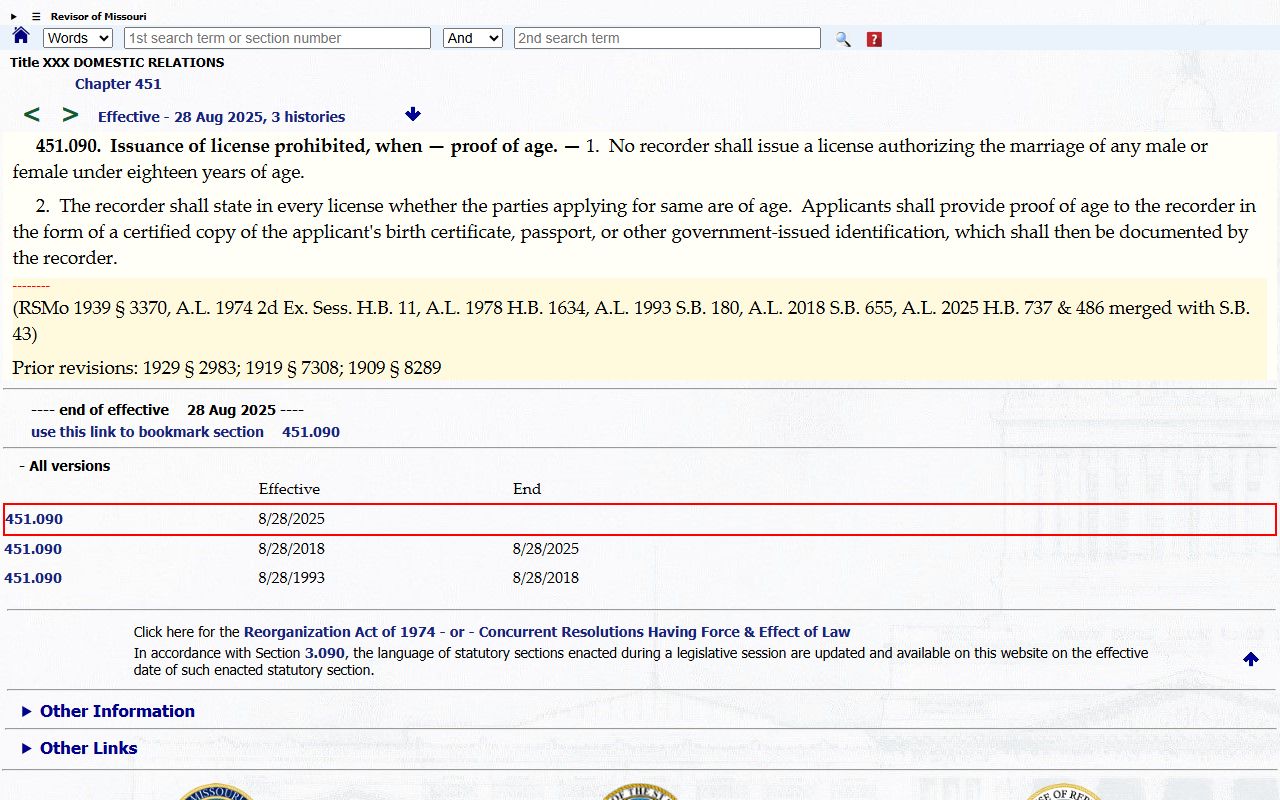
Task: Expand the Other Links section
Action: click(79, 748)
